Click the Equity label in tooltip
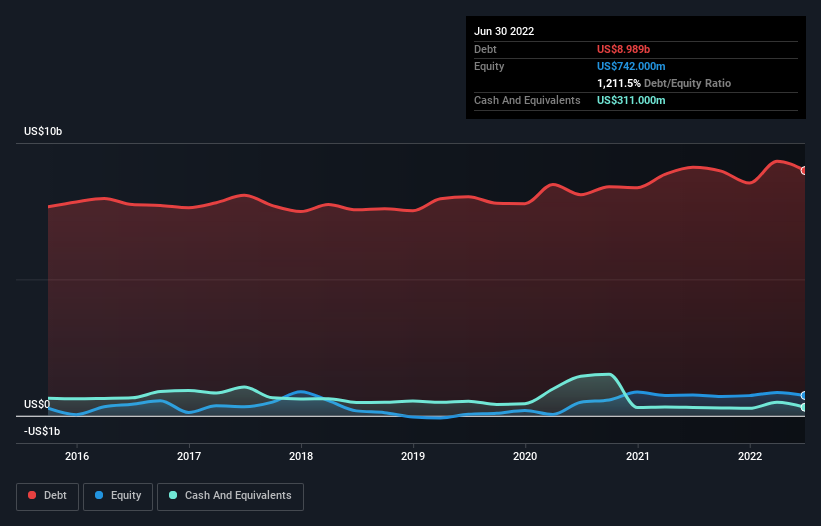The height and width of the screenshot is (526, 821). coord(489,66)
